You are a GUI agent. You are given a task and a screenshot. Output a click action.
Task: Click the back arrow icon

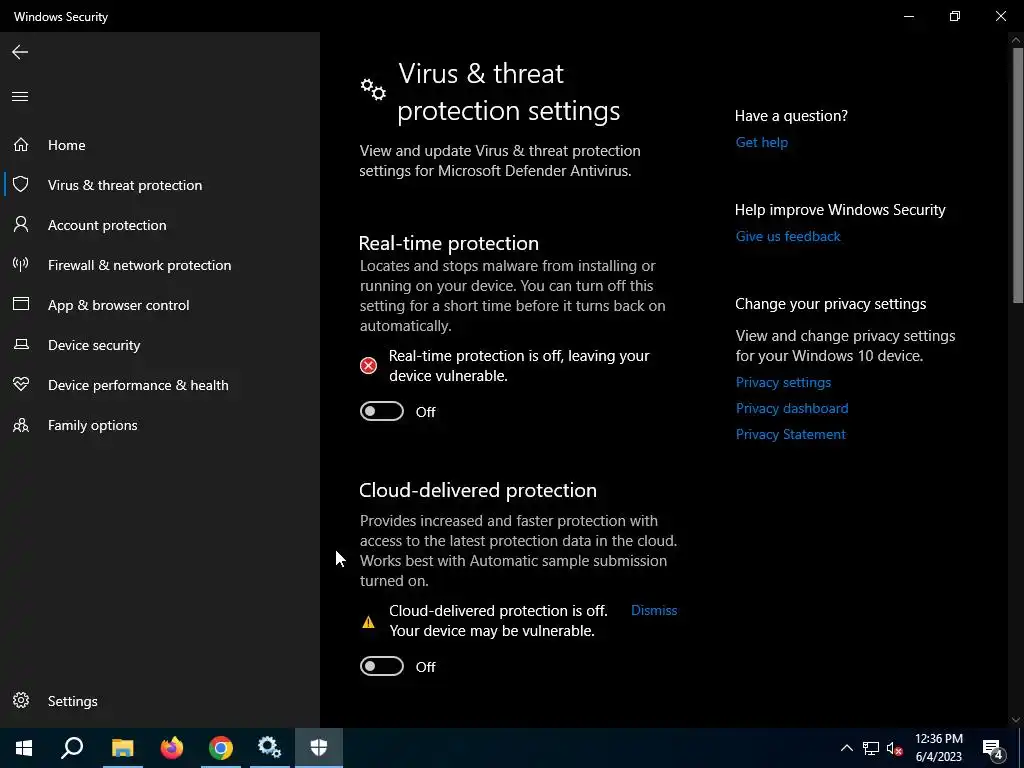pos(20,52)
